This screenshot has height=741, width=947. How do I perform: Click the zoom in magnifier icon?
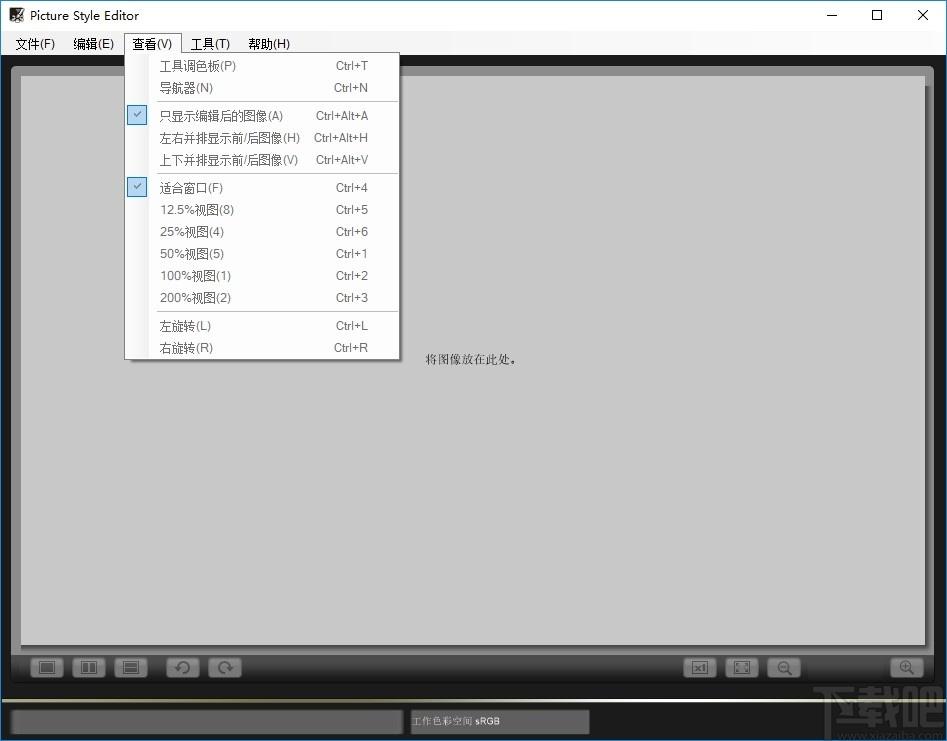coord(907,667)
